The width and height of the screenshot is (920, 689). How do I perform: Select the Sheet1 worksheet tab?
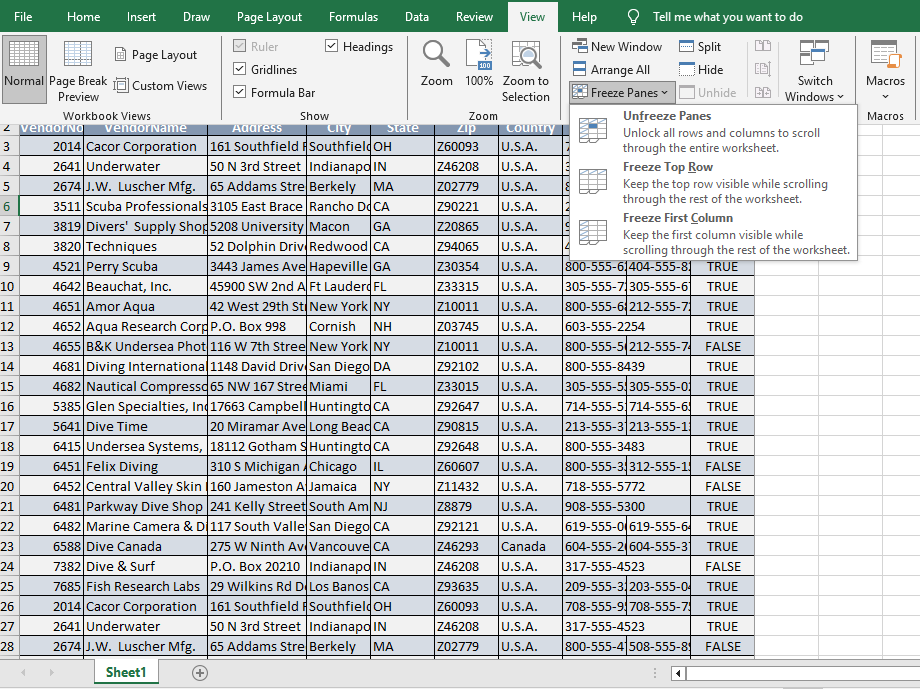126,673
